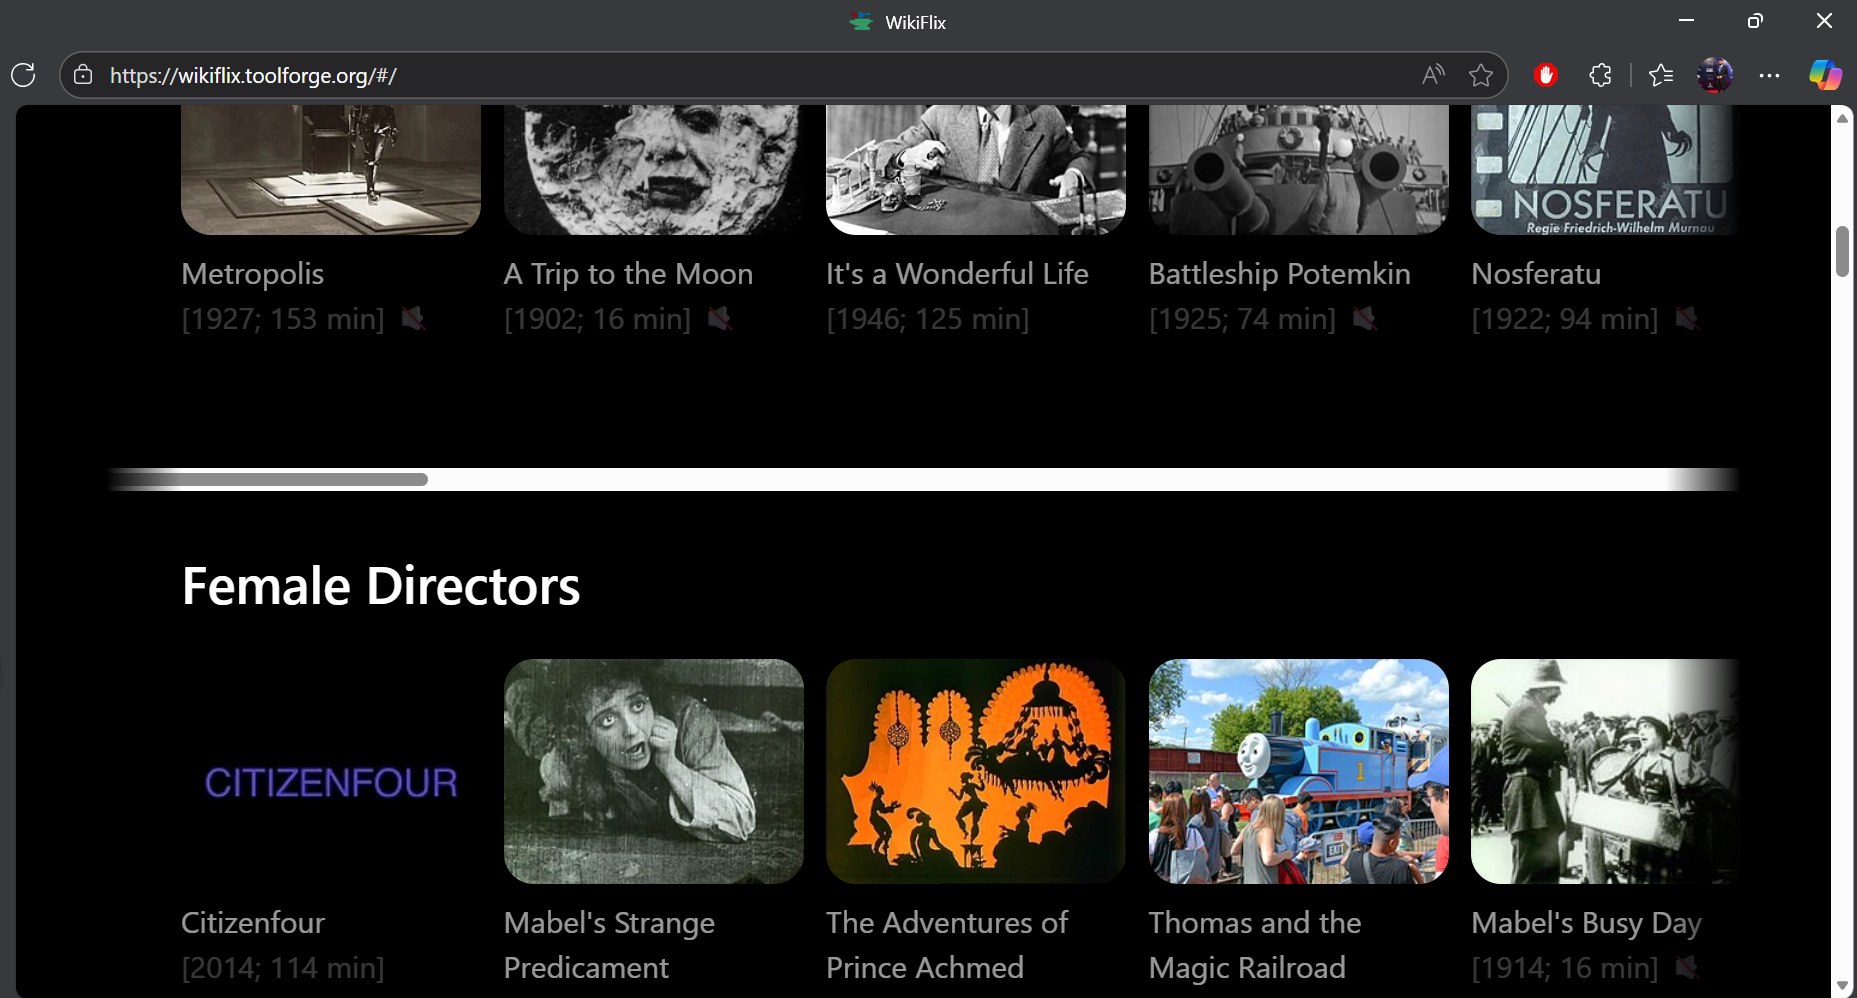Select the Mabel's Strange Predicament title
This screenshot has height=998, width=1857.
(609, 945)
